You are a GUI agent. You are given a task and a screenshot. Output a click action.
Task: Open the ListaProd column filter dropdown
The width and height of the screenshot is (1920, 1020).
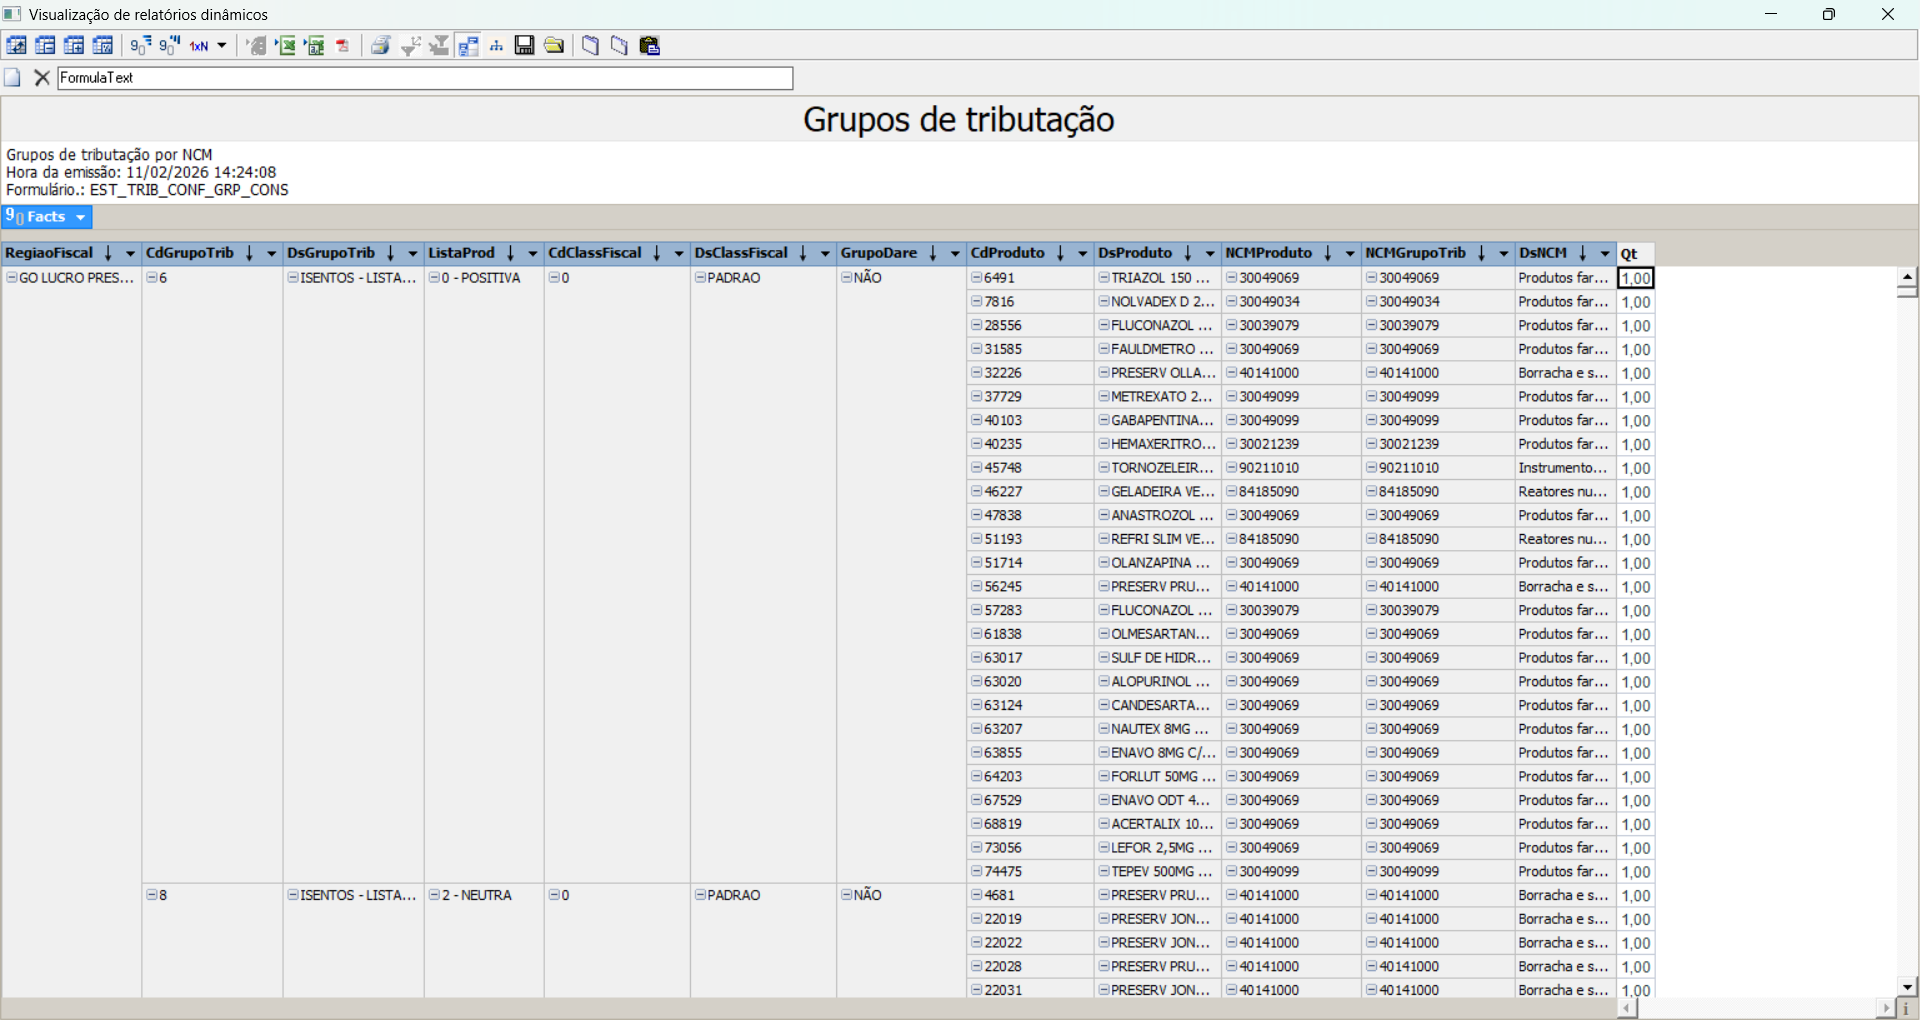click(532, 254)
